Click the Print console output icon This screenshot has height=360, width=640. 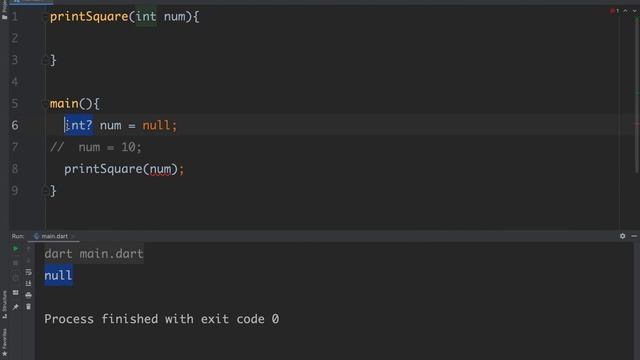[28, 295]
